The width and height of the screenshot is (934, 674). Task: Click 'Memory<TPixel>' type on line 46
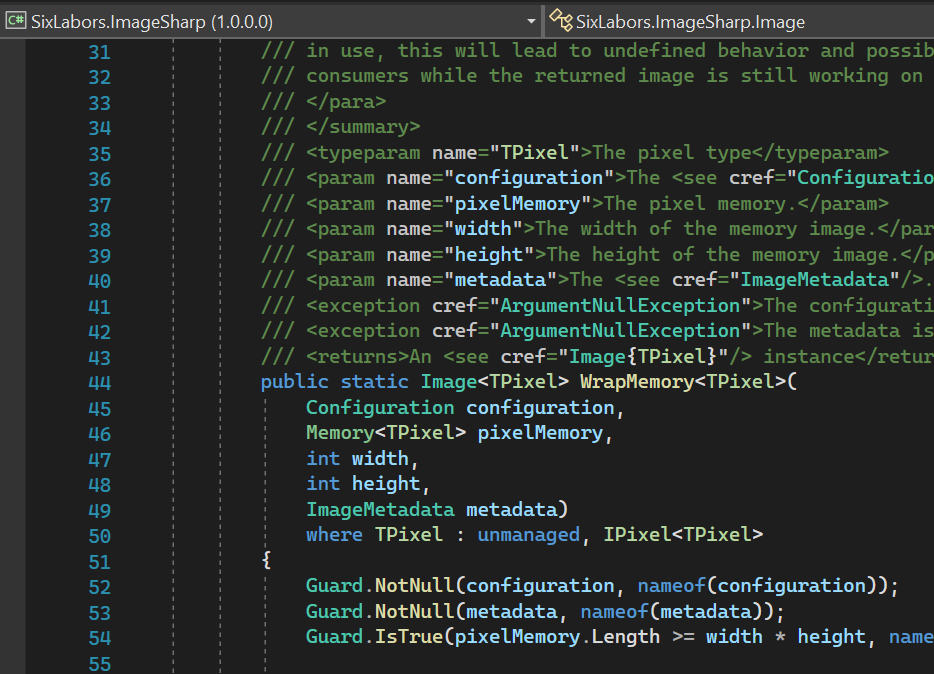[x=386, y=433]
